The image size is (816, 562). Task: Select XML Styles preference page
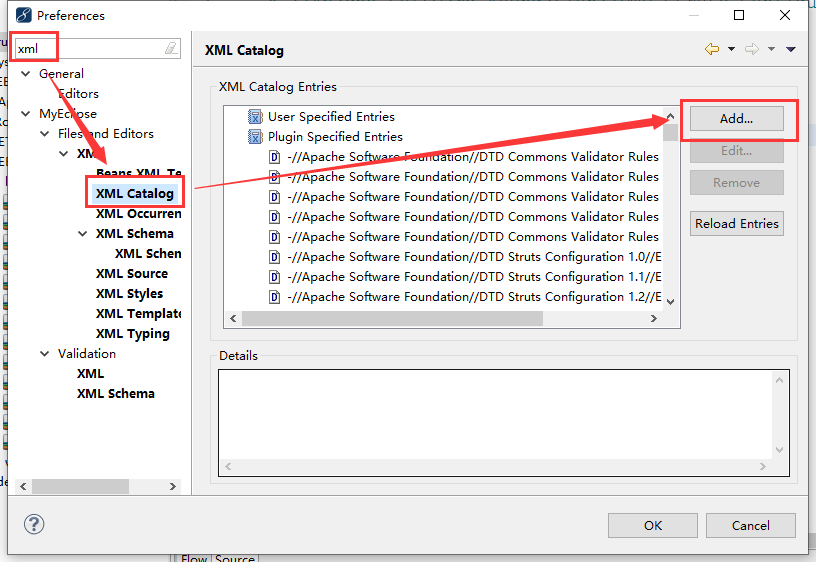tap(129, 294)
